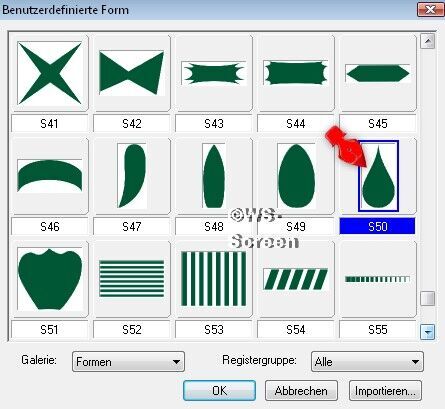
Task: Choose the bow-tie S42 shape
Action: (132, 73)
